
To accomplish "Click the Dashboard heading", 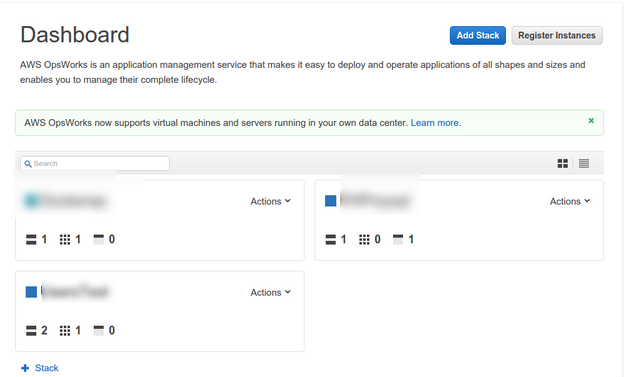I will (x=75, y=35).
